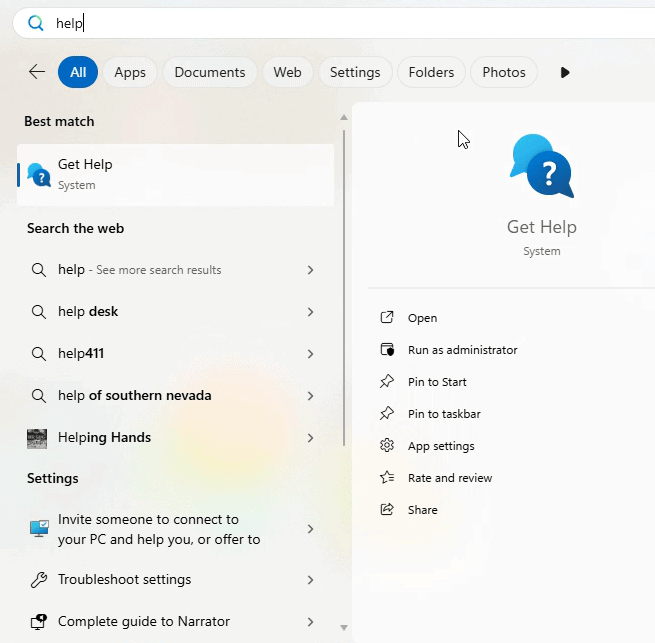Click the Run as administrator shield icon

(x=387, y=349)
